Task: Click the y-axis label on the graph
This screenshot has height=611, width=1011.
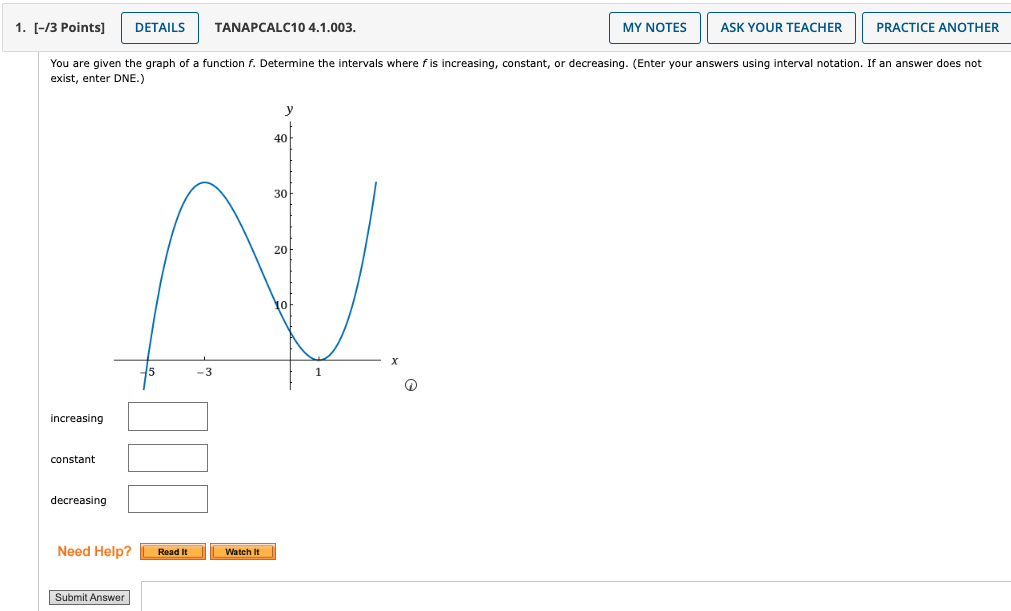Action: (x=288, y=108)
